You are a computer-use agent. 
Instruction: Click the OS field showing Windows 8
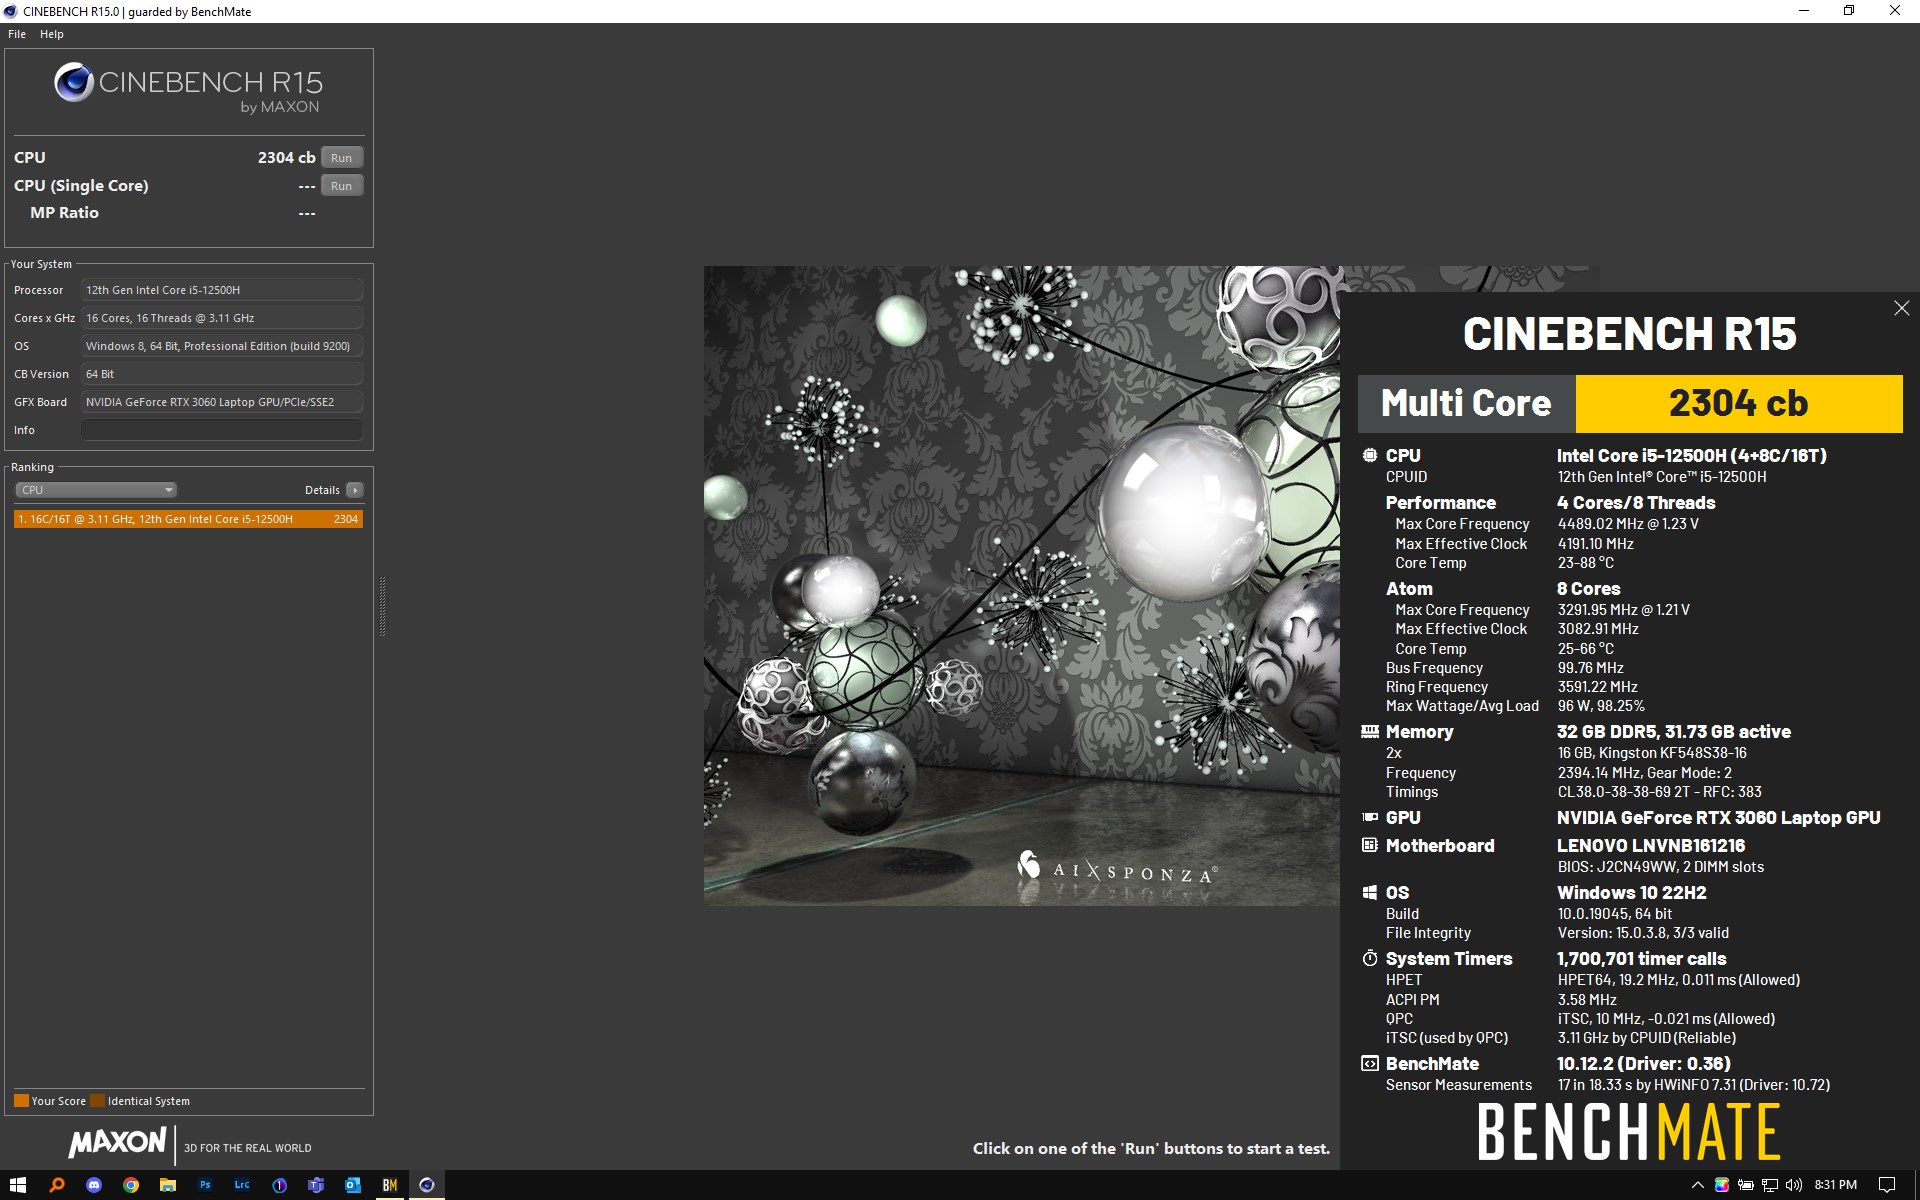(222, 346)
